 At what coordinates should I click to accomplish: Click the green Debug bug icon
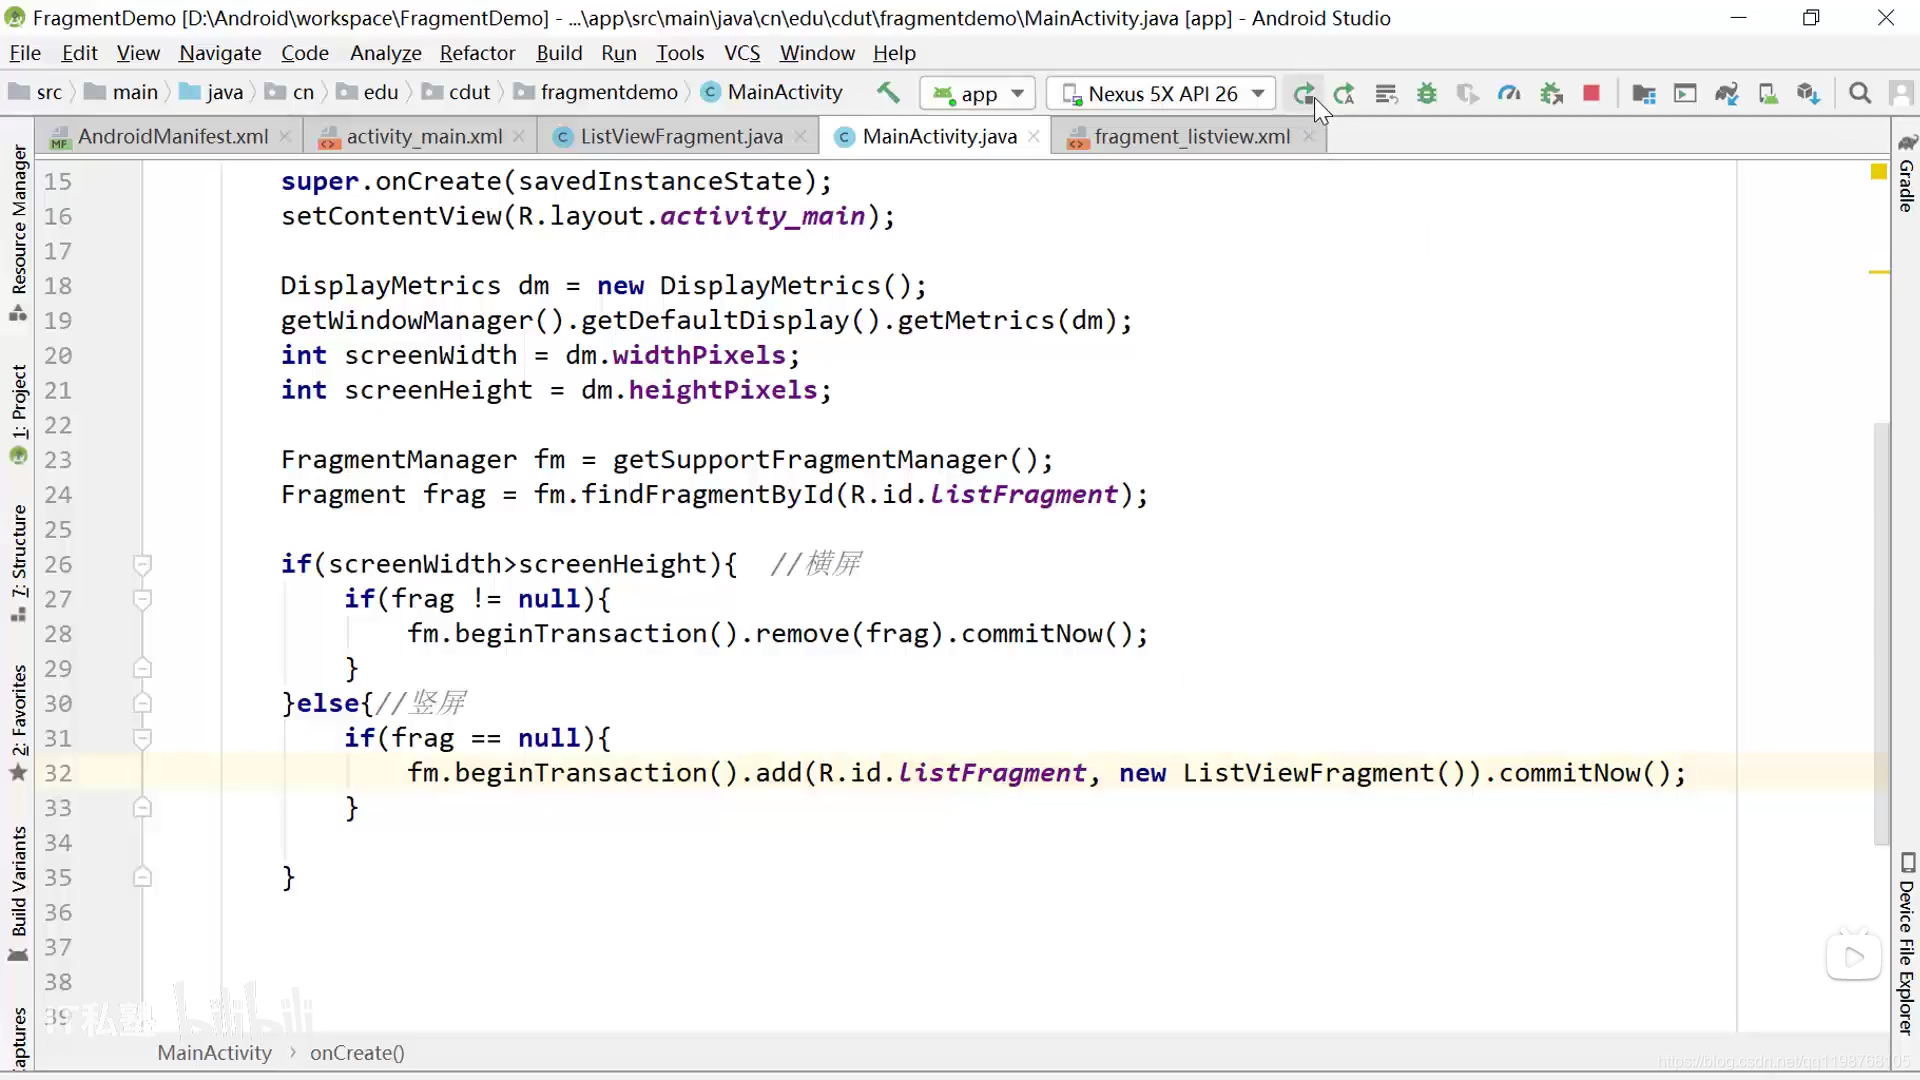(x=1427, y=94)
